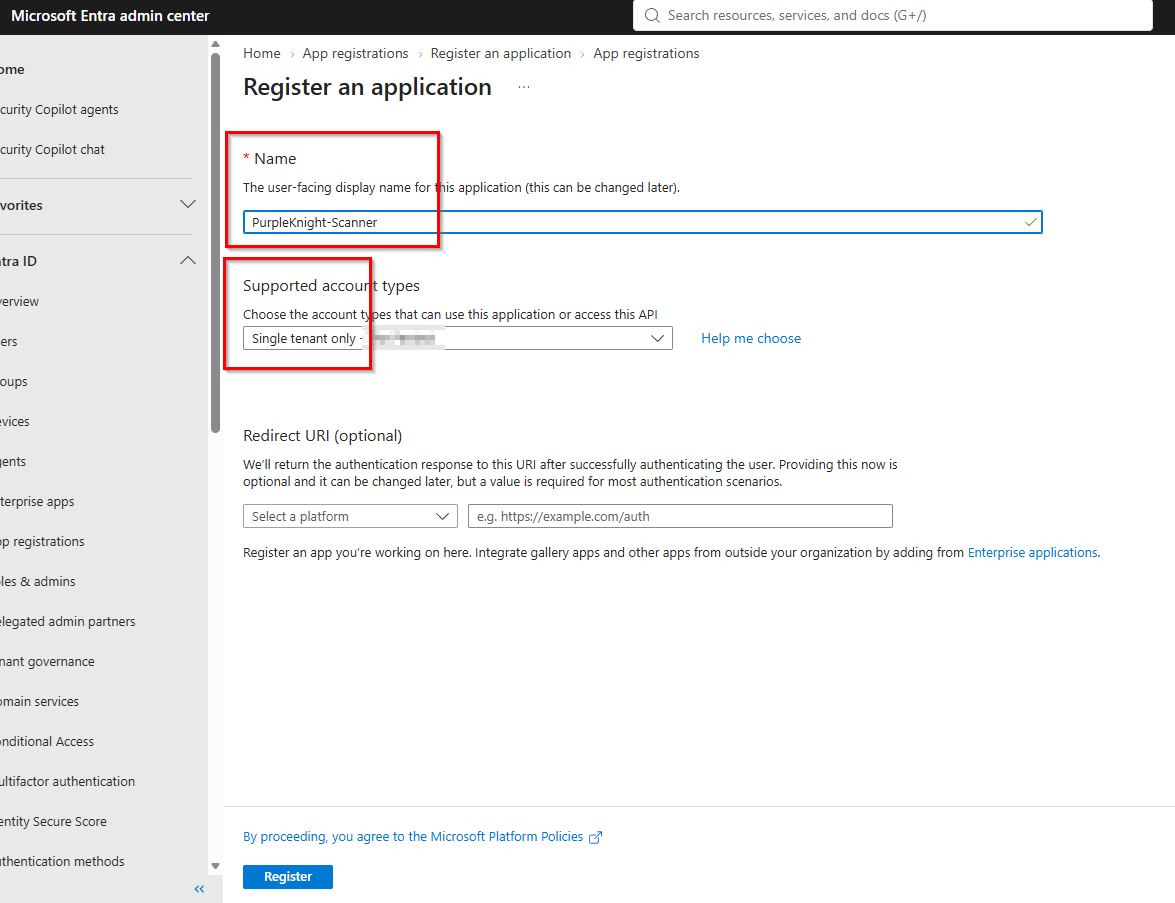Screen dimensions: 1175x903
Task: Click the sidebar scrollbar thumb
Action: pyautogui.click(x=216, y=242)
